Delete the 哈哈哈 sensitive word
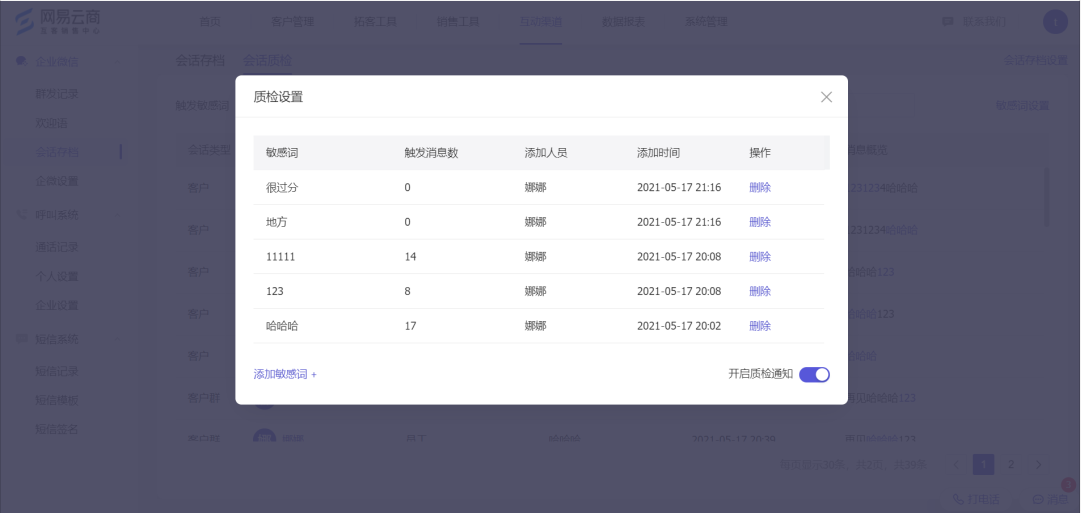 click(760, 325)
